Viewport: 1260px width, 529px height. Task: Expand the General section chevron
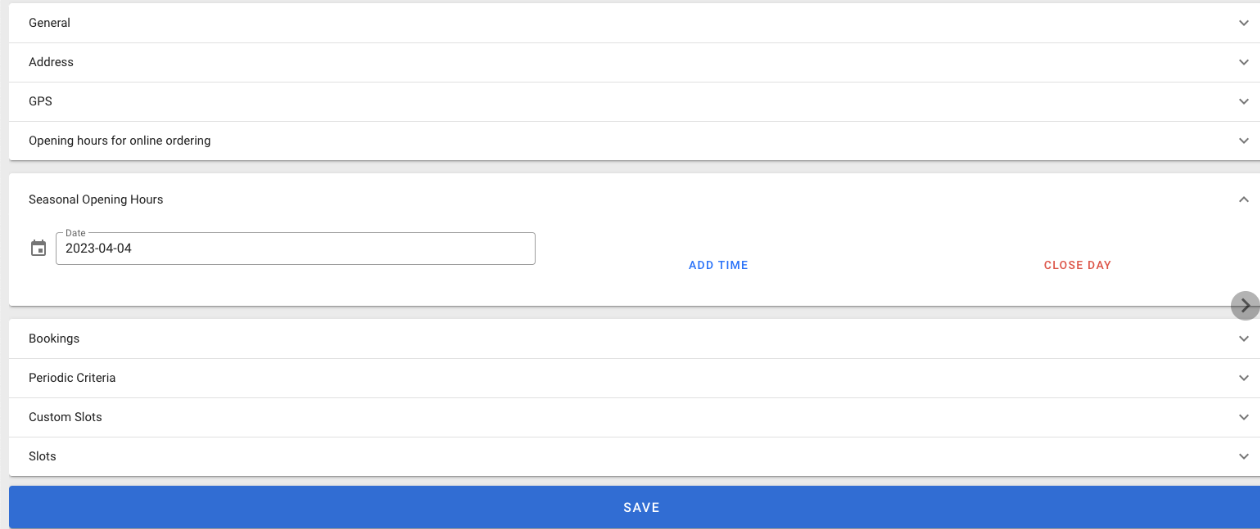pyautogui.click(x=1244, y=23)
